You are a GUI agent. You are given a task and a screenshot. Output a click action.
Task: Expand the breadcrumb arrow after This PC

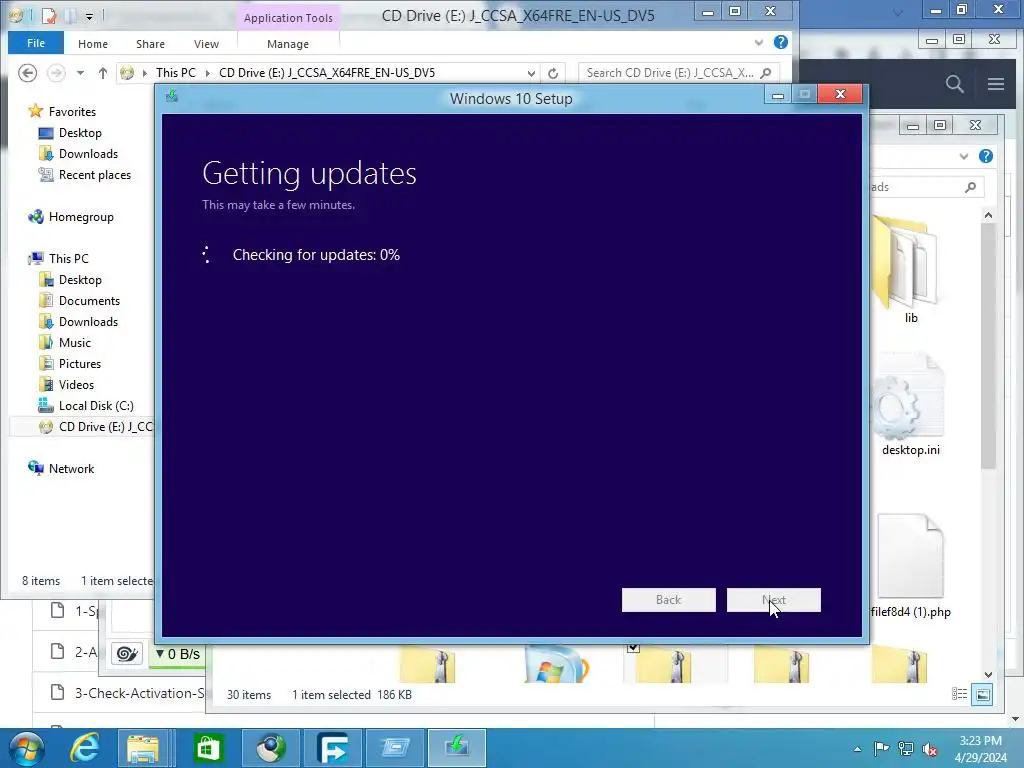(208, 73)
